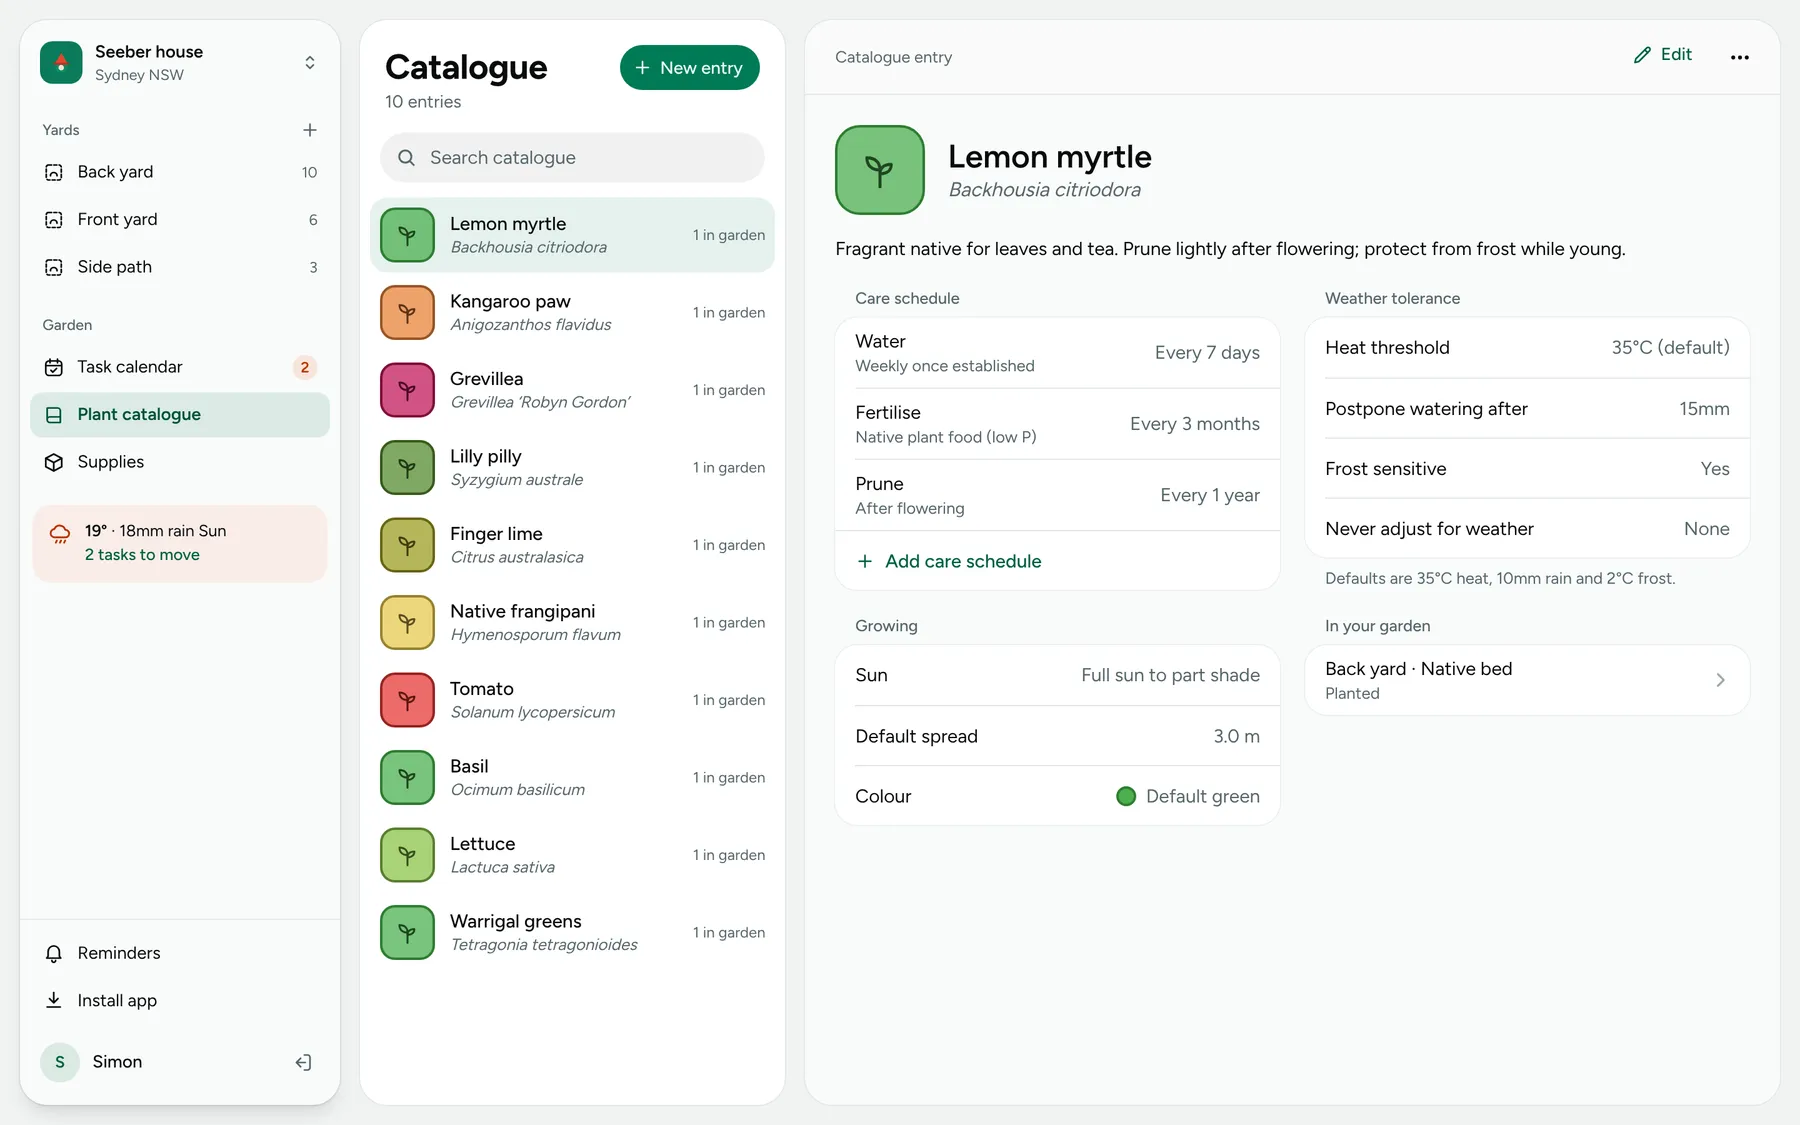Focus the Search catalogue field
The width and height of the screenshot is (1800, 1125).
tap(572, 158)
